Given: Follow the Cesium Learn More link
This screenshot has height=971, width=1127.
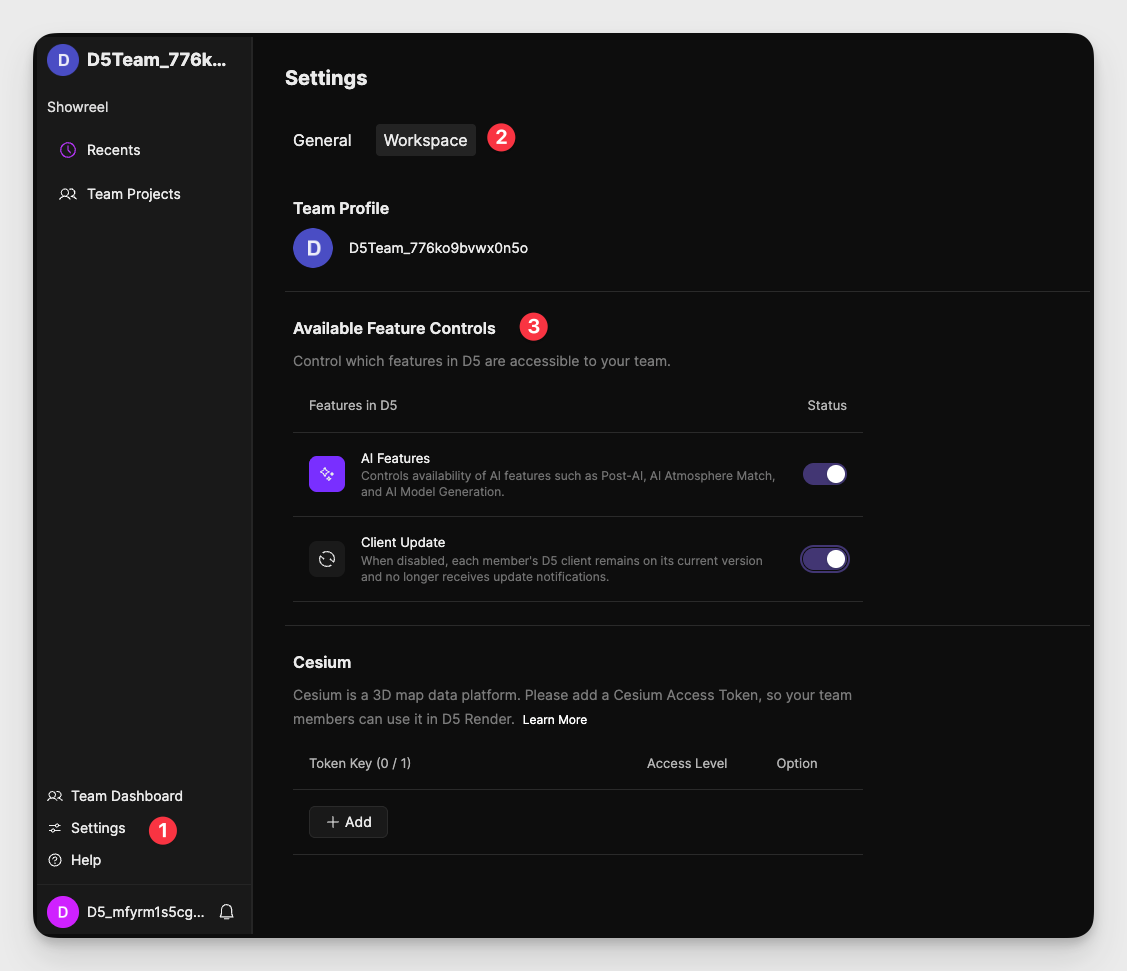Looking at the screenshot, I should [x=554, y=720].
